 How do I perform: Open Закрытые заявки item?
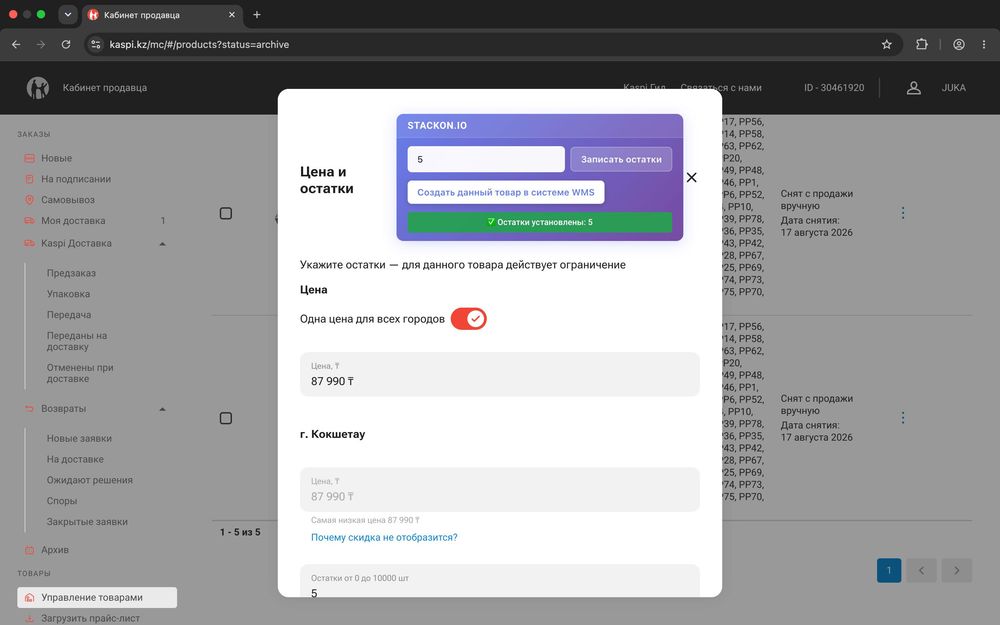click(87, 522)
